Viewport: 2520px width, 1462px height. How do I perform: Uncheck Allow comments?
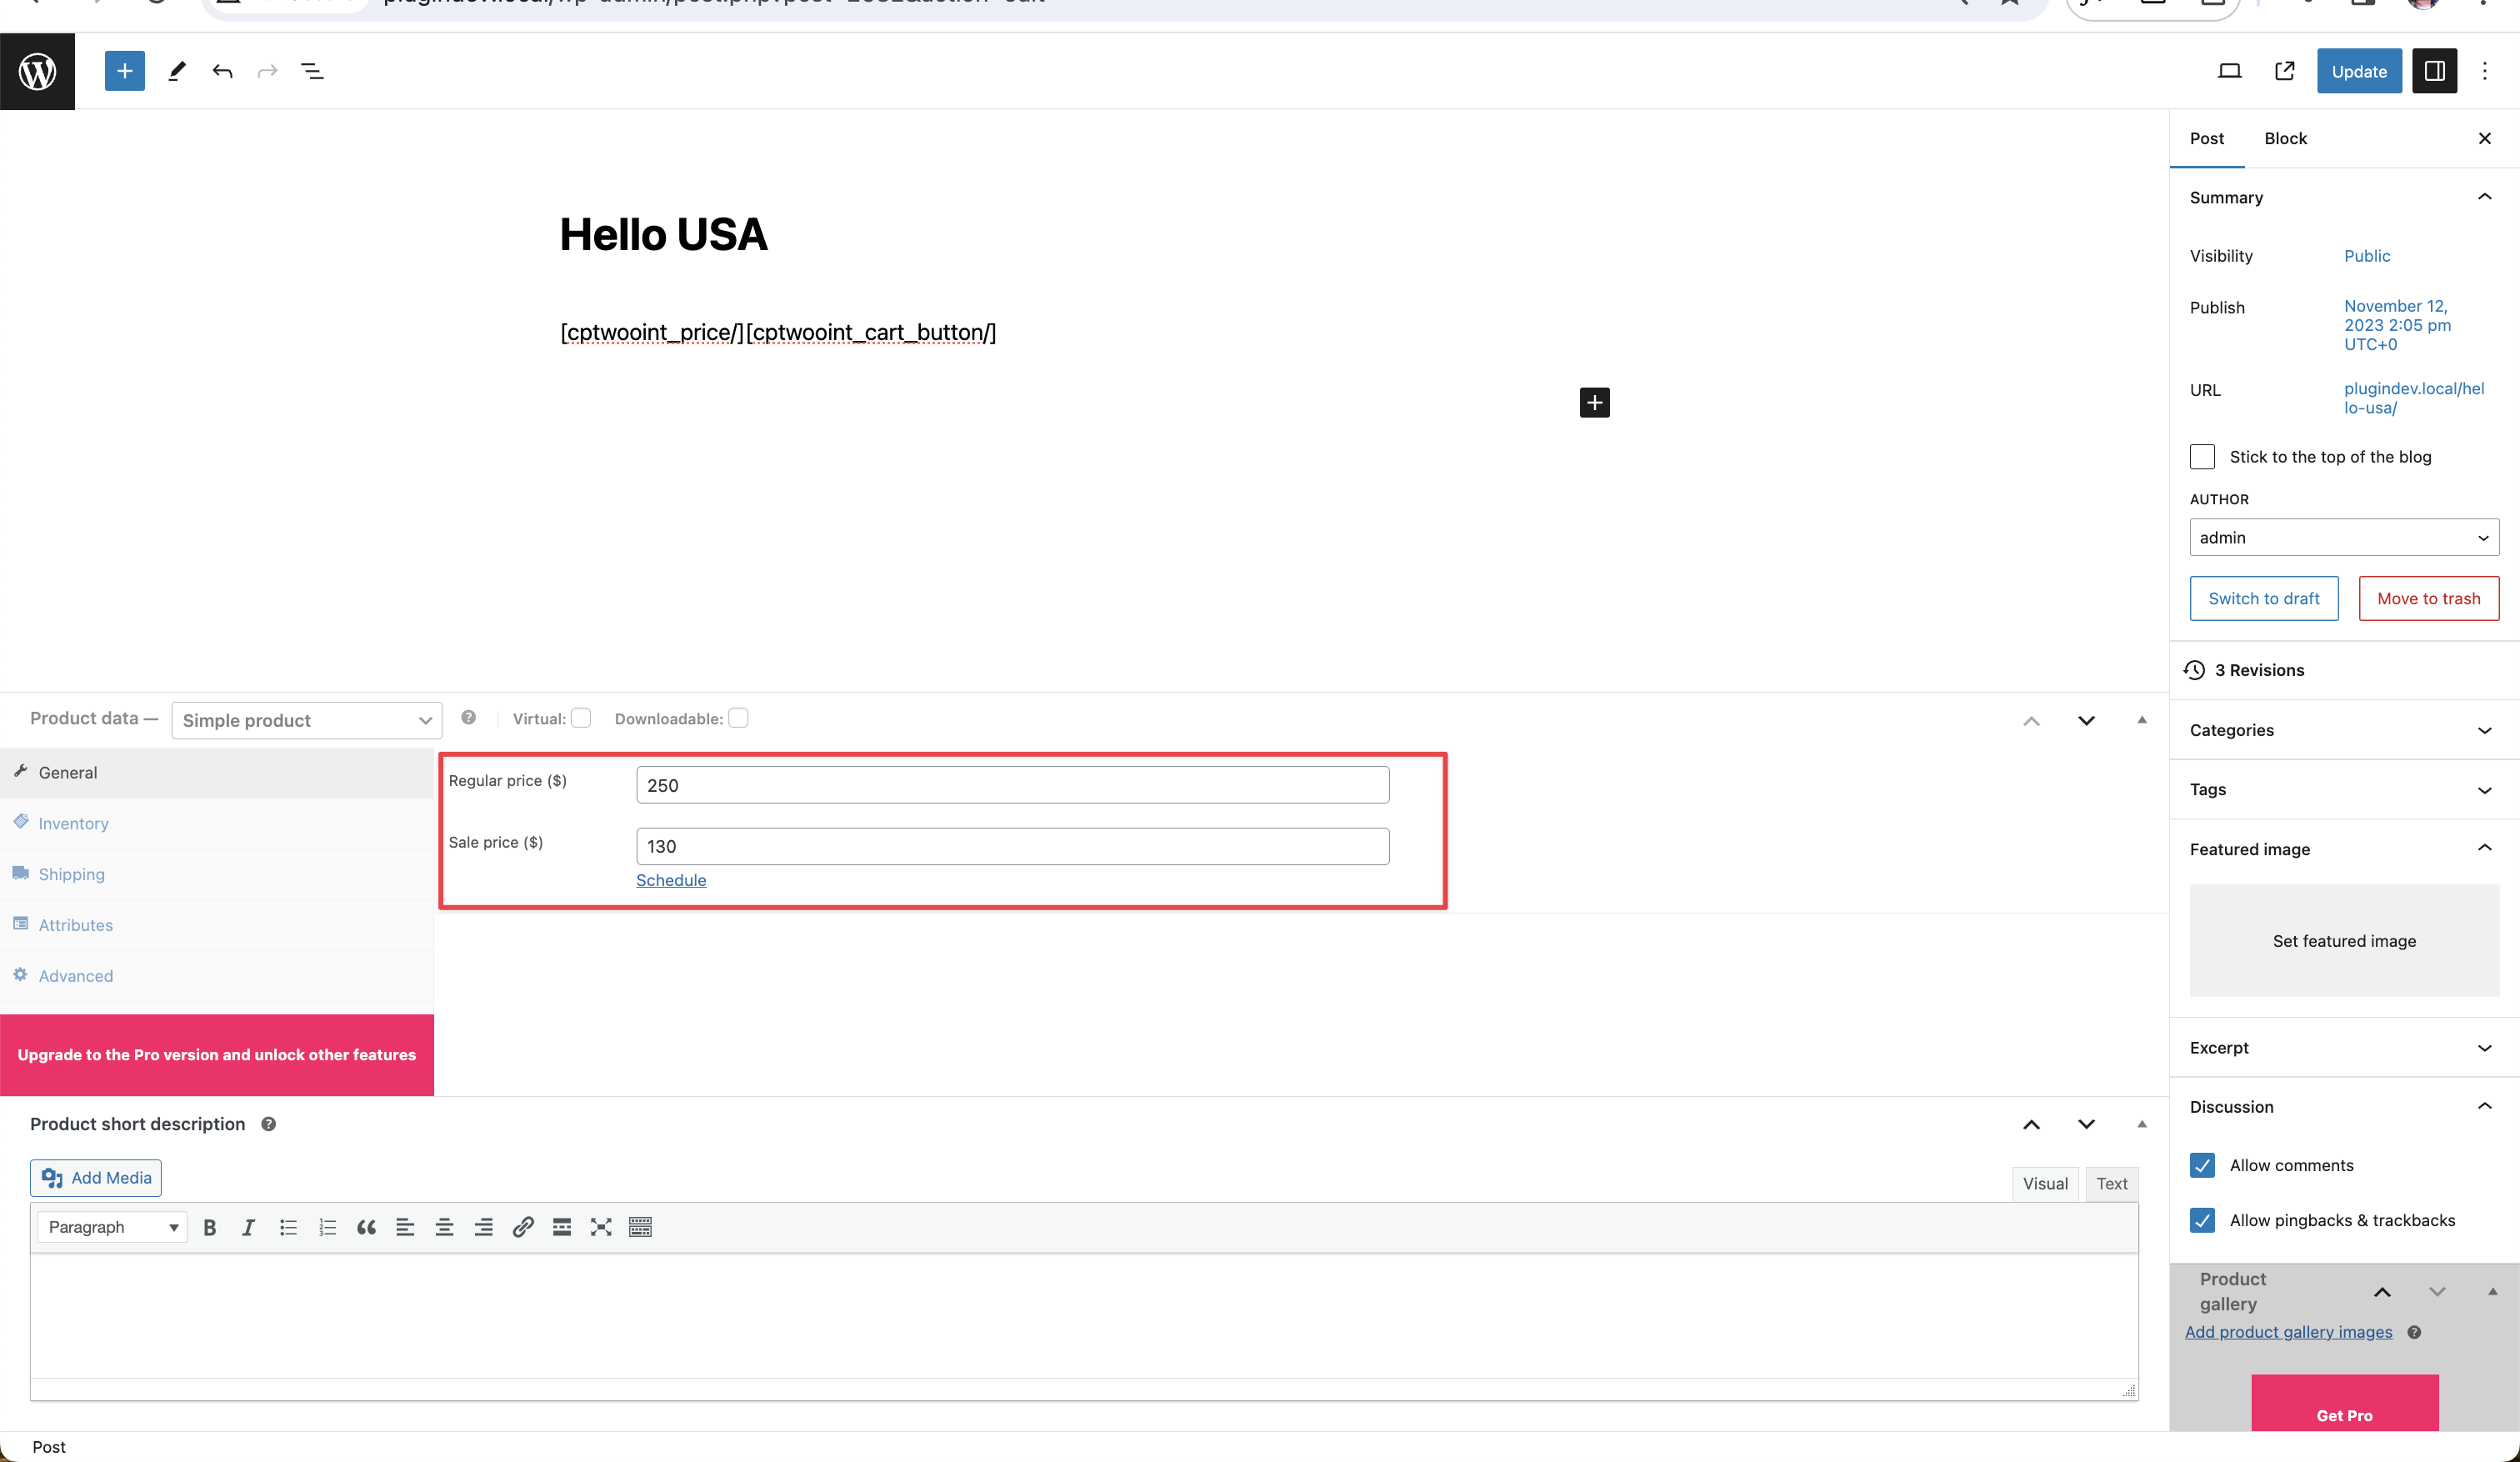(2202, 1165)
